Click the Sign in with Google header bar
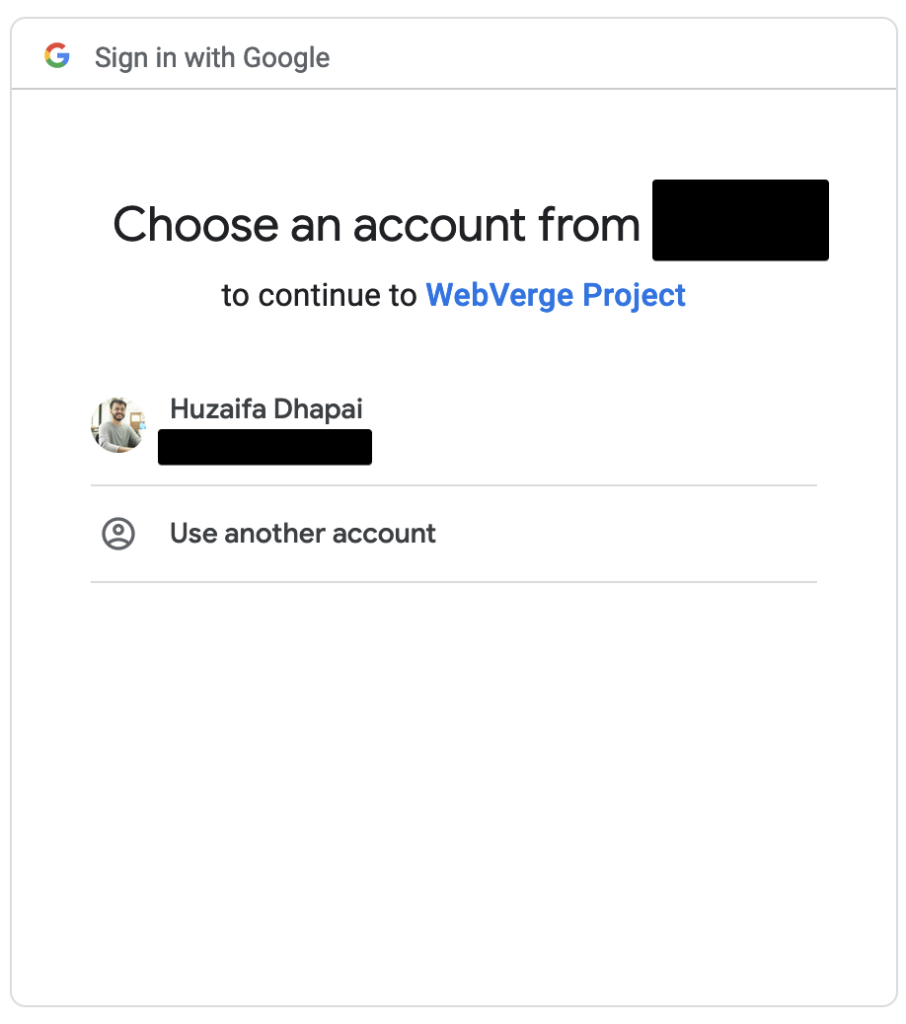 tap(453, 55)
